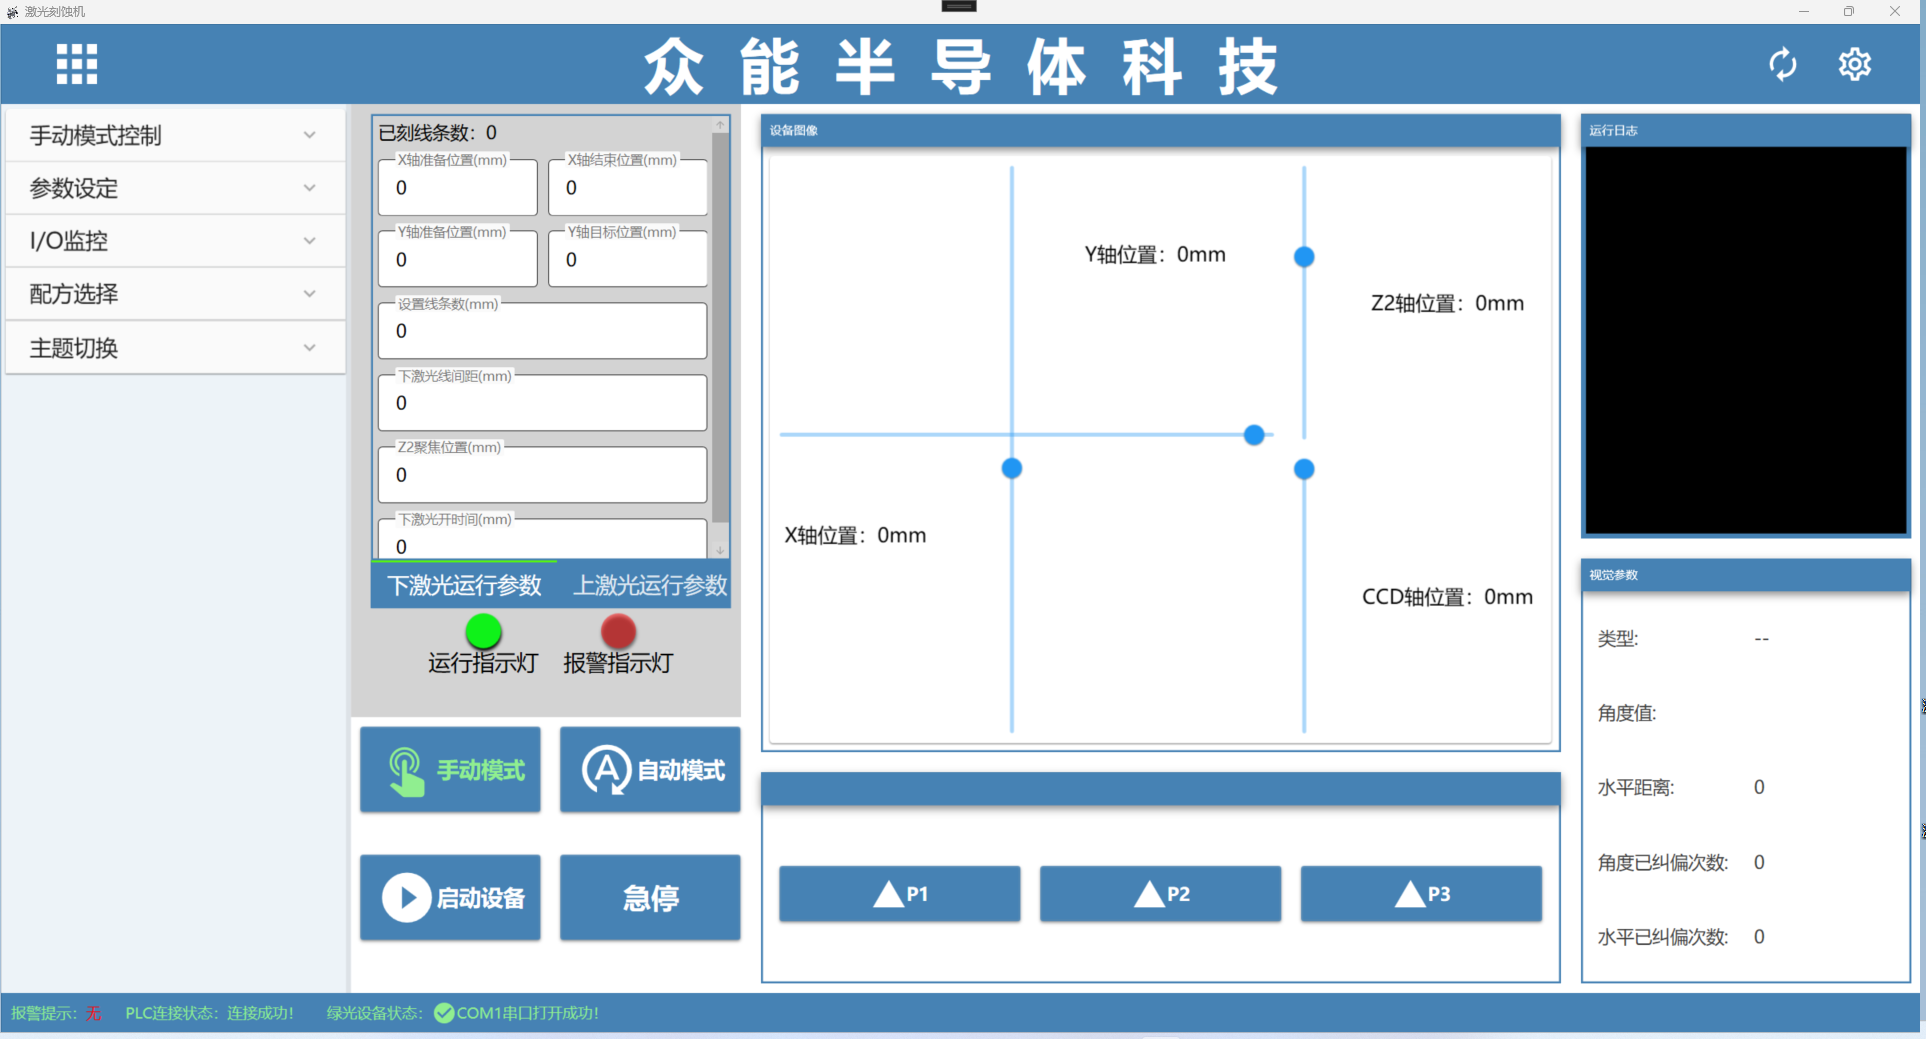Screen dimensions: 1926x1039
Task: Click the red alarm indicator light
Action: coord(618,631)
